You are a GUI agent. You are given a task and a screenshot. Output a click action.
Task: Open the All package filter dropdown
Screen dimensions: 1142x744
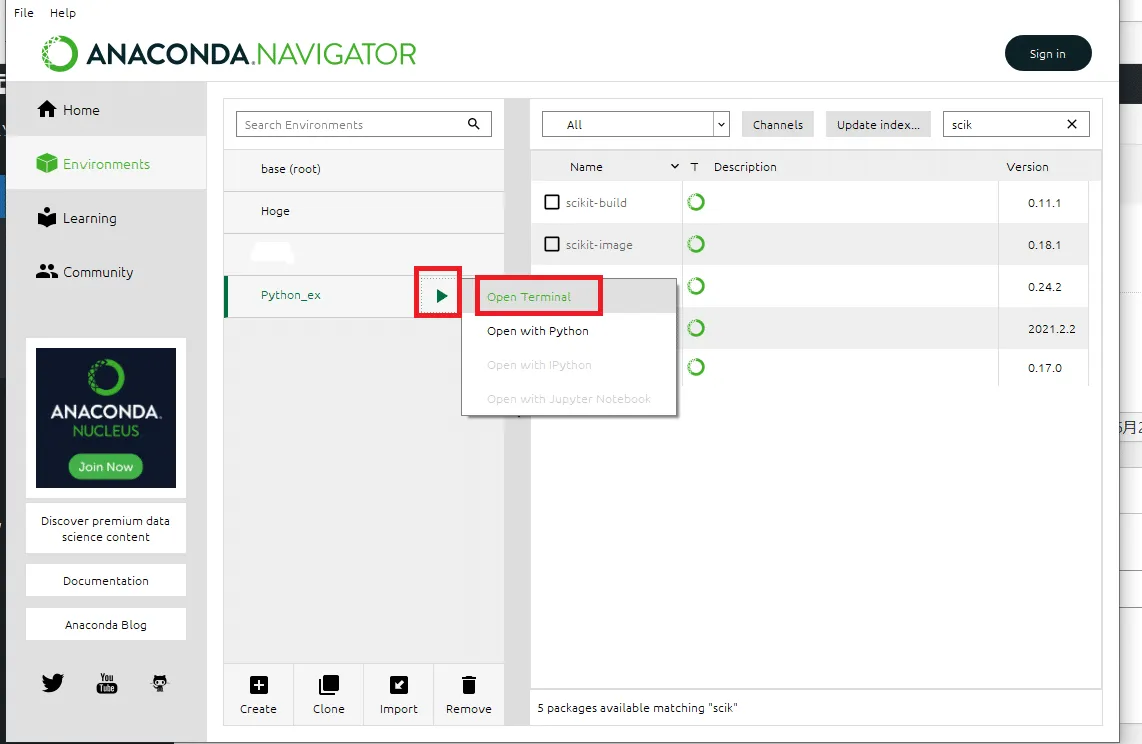pyautogui.click(x=636, y=124)
